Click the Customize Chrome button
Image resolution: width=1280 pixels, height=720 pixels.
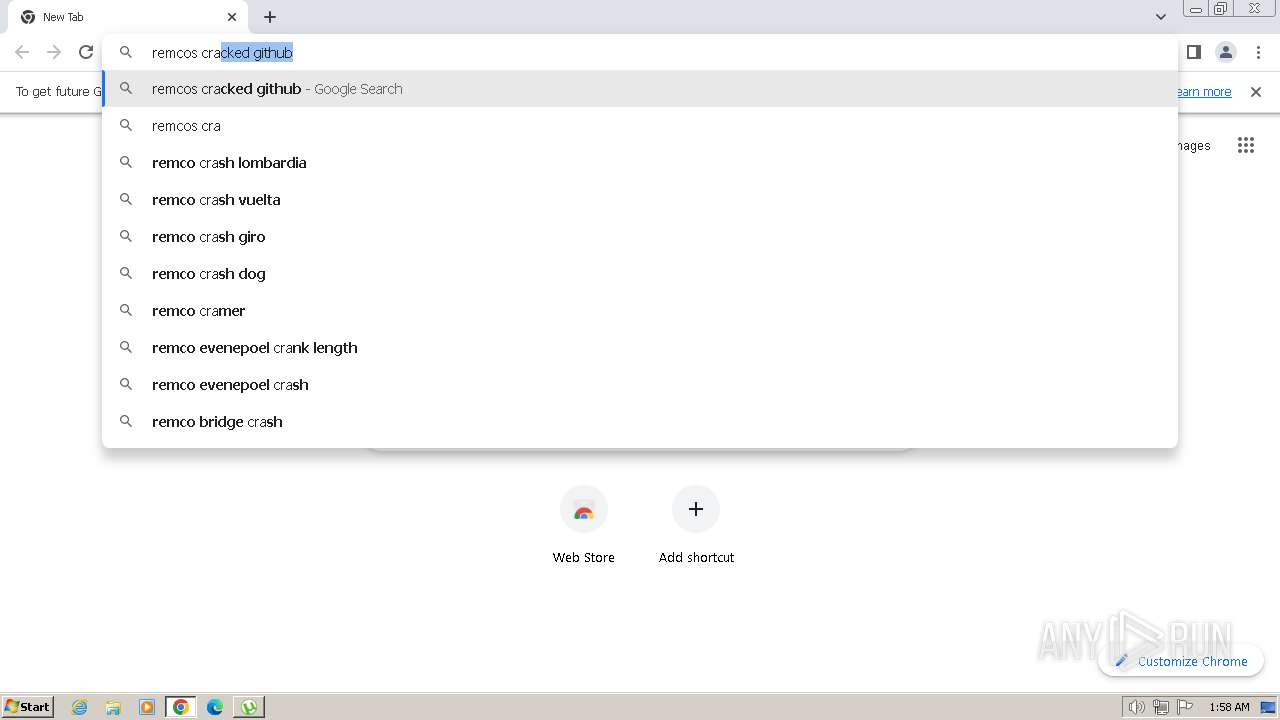click(x=1181, y=661)
